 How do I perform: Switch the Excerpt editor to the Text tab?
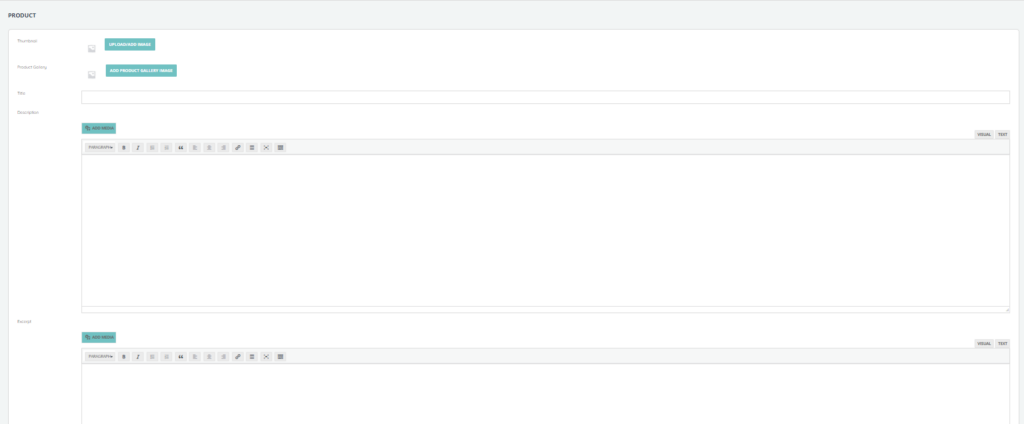1002,343
